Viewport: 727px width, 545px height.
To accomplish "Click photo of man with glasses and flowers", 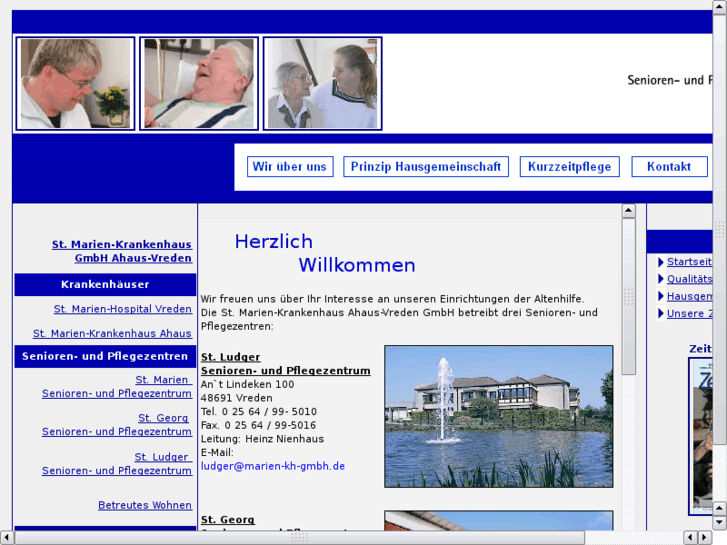I will (76, 83).
